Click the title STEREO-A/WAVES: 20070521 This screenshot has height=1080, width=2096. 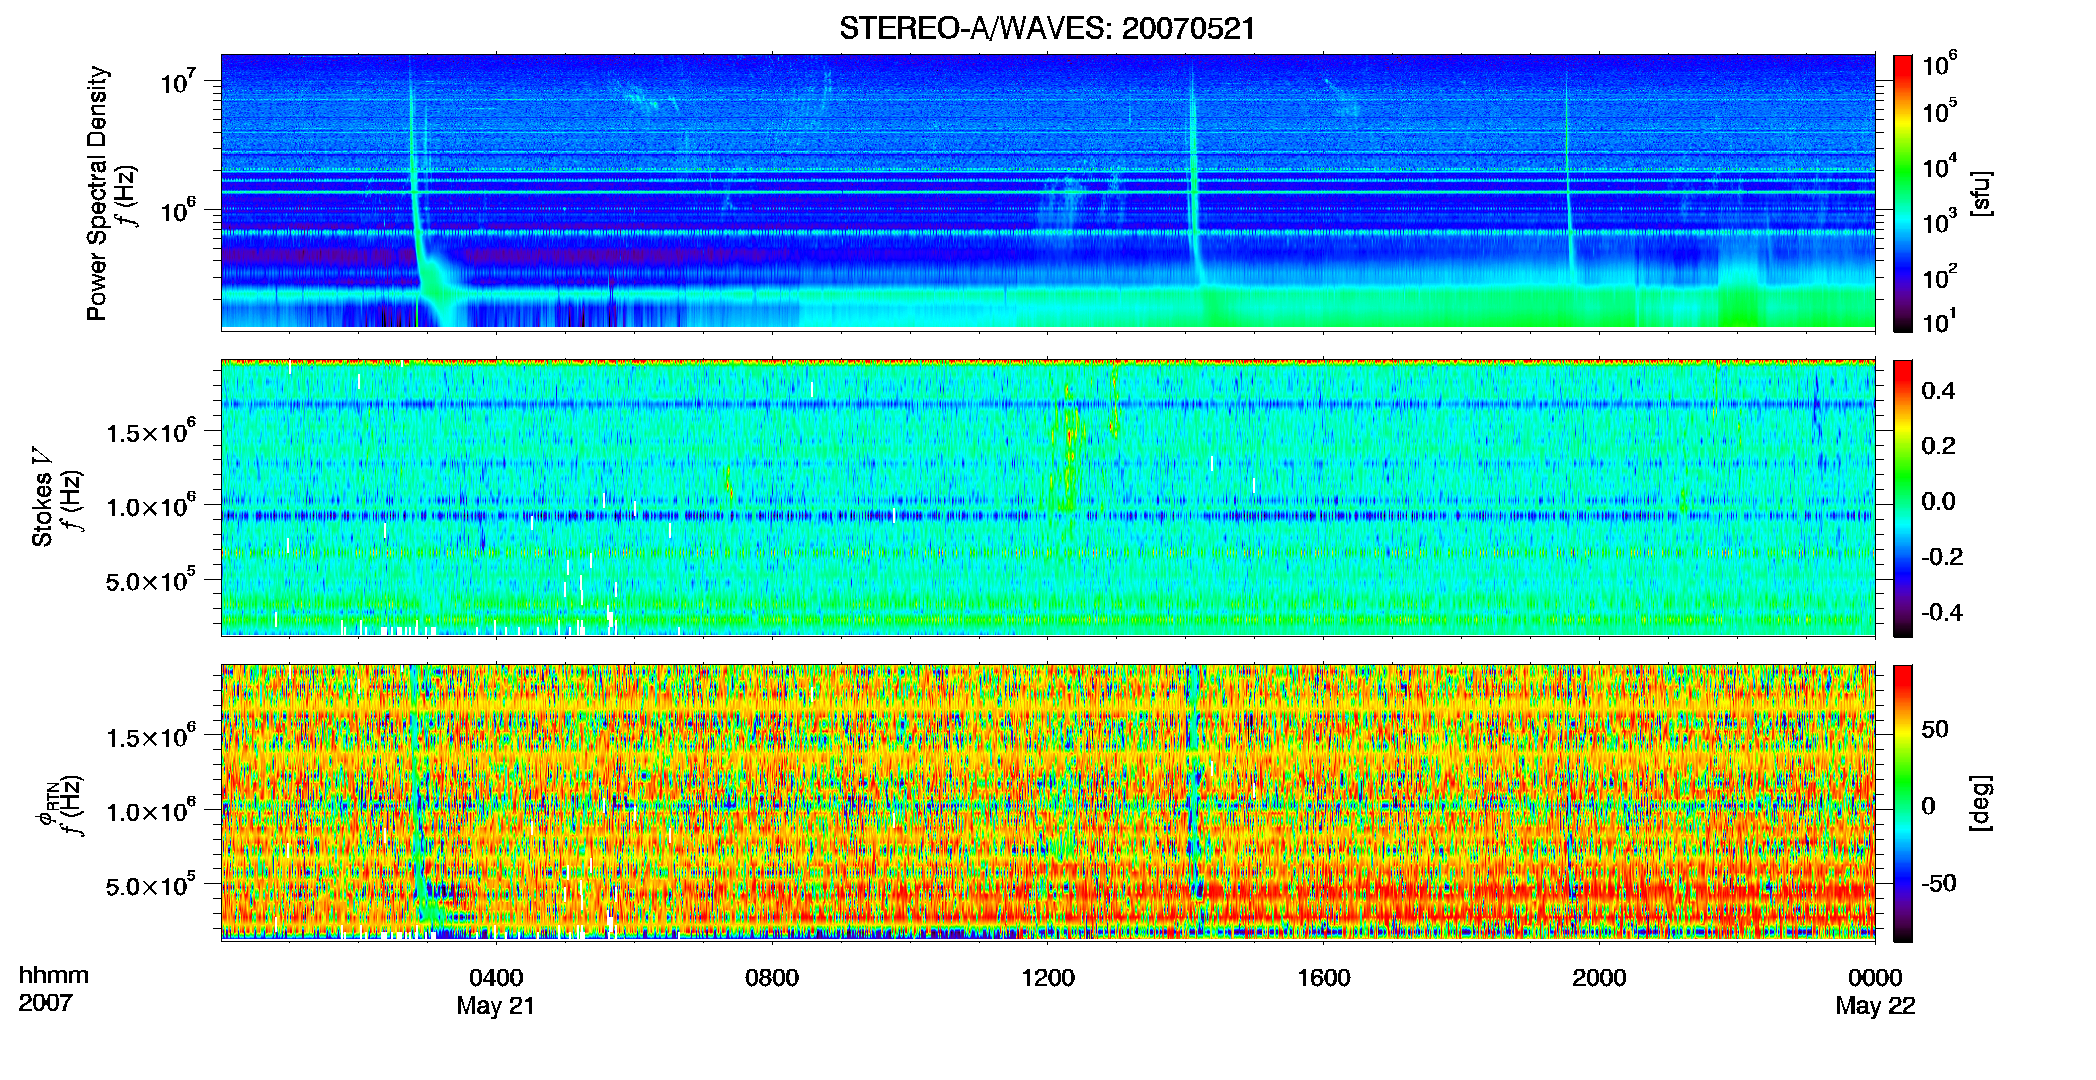click(x=1047, y=28)
